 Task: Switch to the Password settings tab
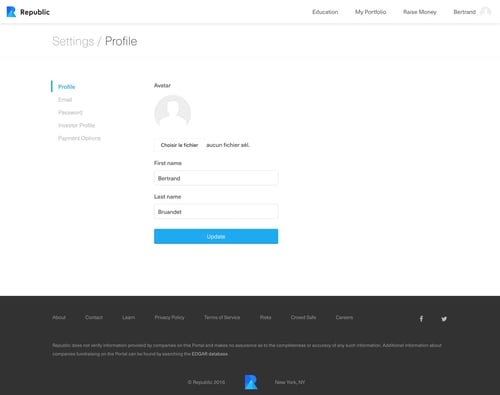[70, 112]
